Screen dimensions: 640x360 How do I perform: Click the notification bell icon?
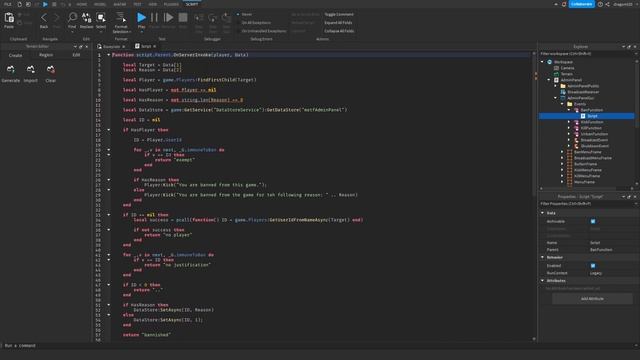tap(564, 4)
